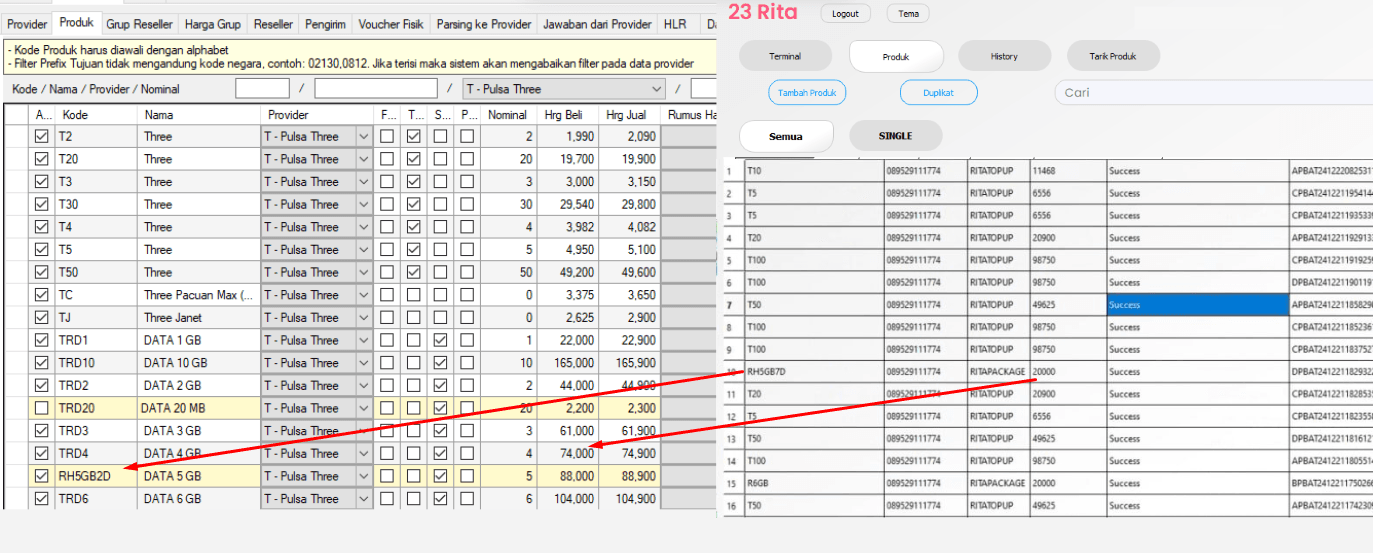Switch to the Grup Reseller tab
The width and height of the screenshot is (1373, 553).
click(140, 24)
